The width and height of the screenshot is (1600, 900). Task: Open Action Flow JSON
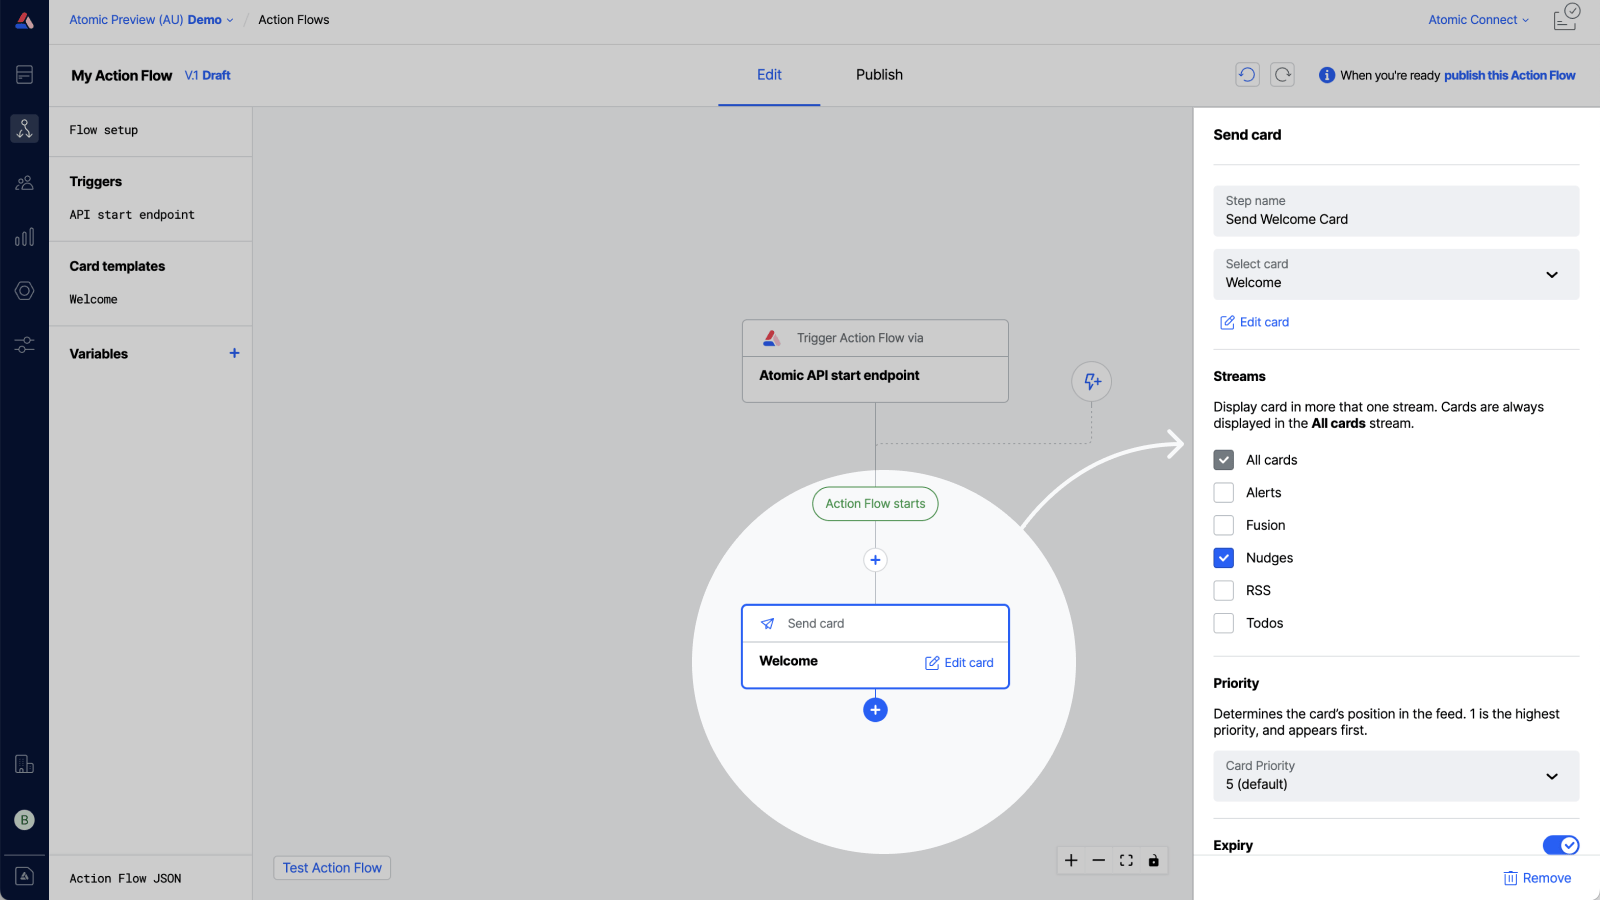click(x=125, y=878)
